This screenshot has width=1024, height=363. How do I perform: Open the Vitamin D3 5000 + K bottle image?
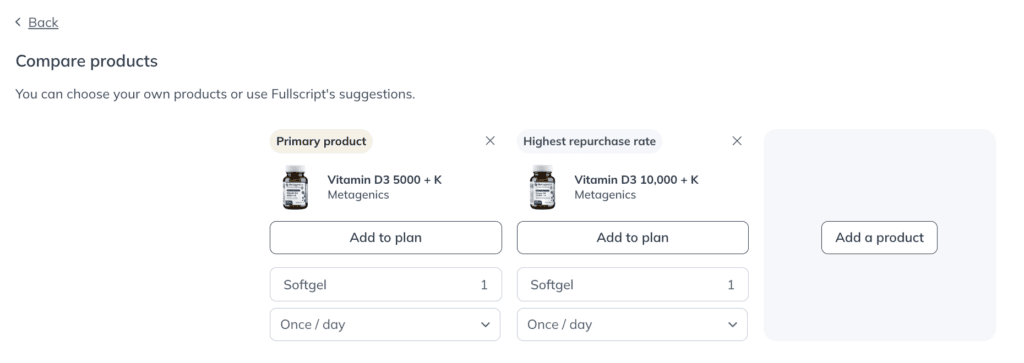[295, 187]
